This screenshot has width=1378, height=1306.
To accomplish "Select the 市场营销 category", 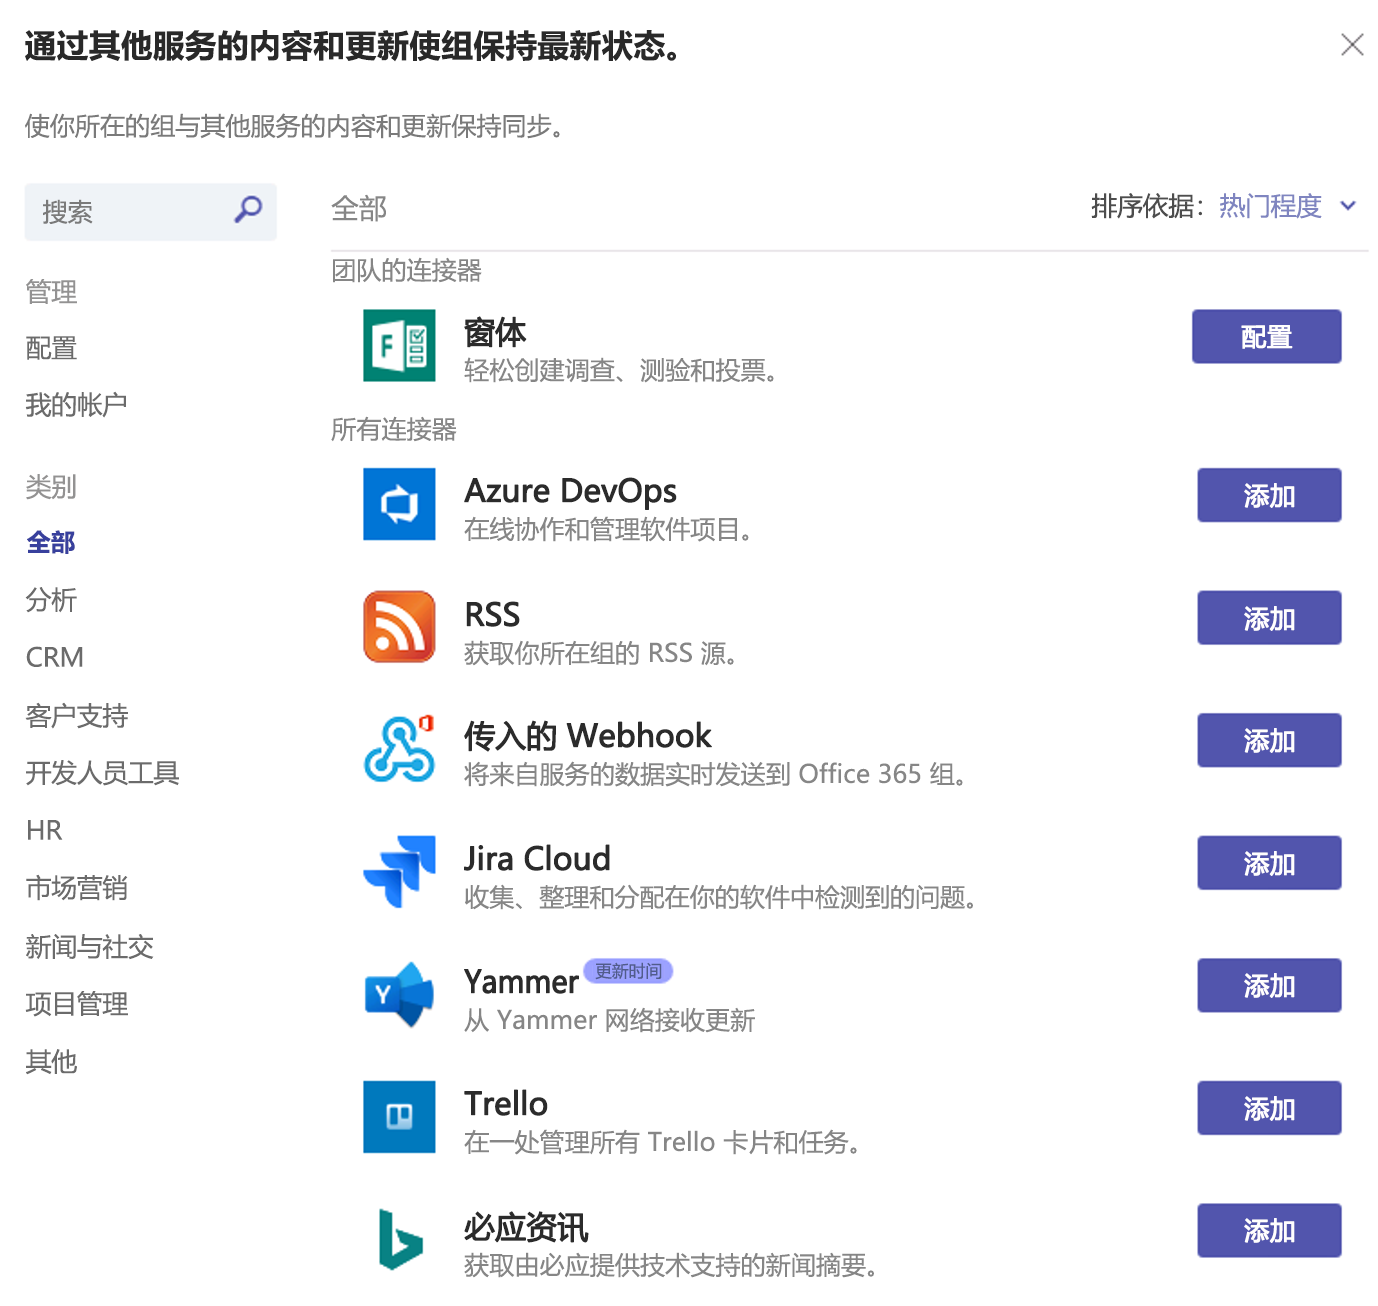I will click(x=77, y=888).
